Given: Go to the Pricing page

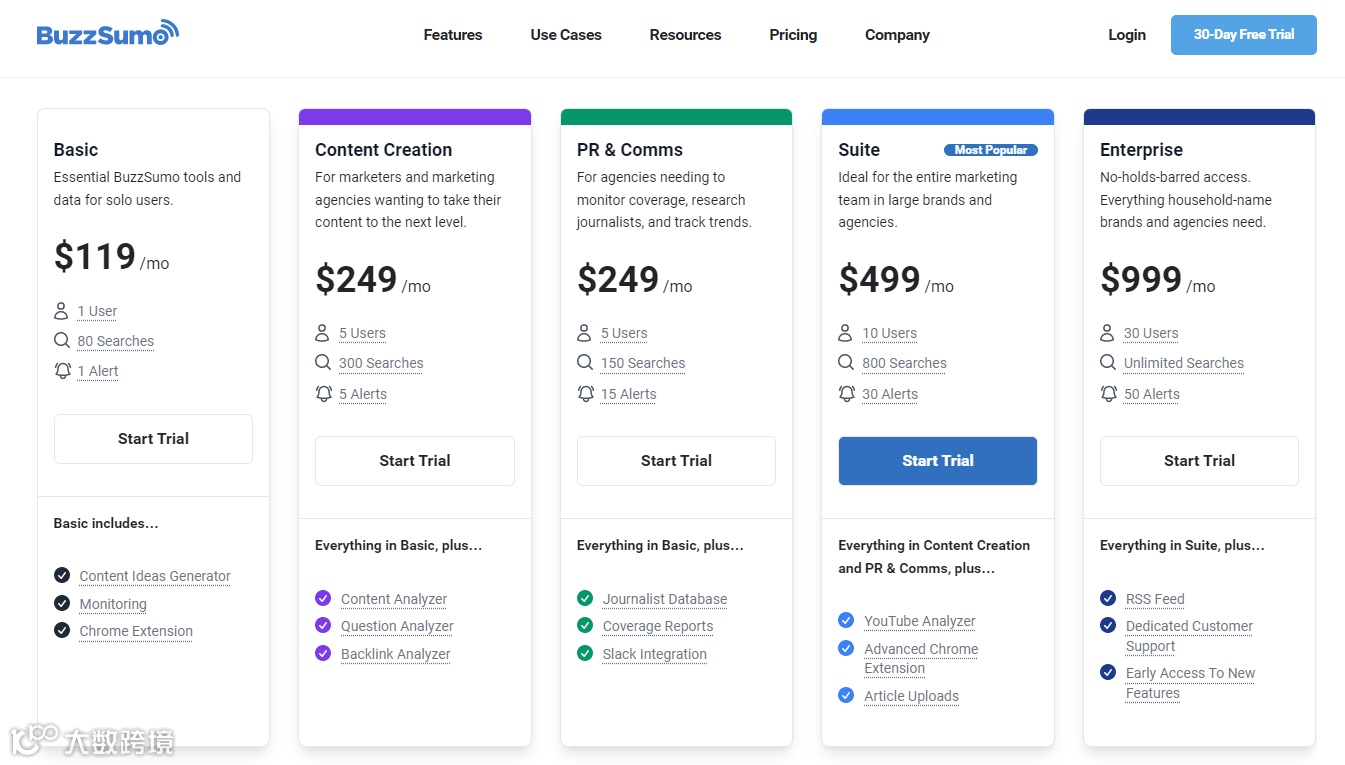Looking at the screenshot, I should (793, 35).
